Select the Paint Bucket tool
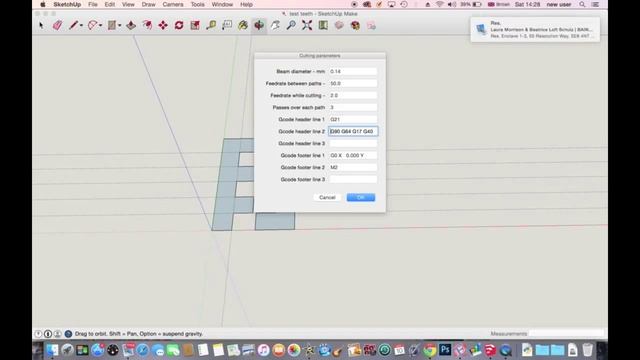This screenshot has height=360, width=640. [243, 25]
